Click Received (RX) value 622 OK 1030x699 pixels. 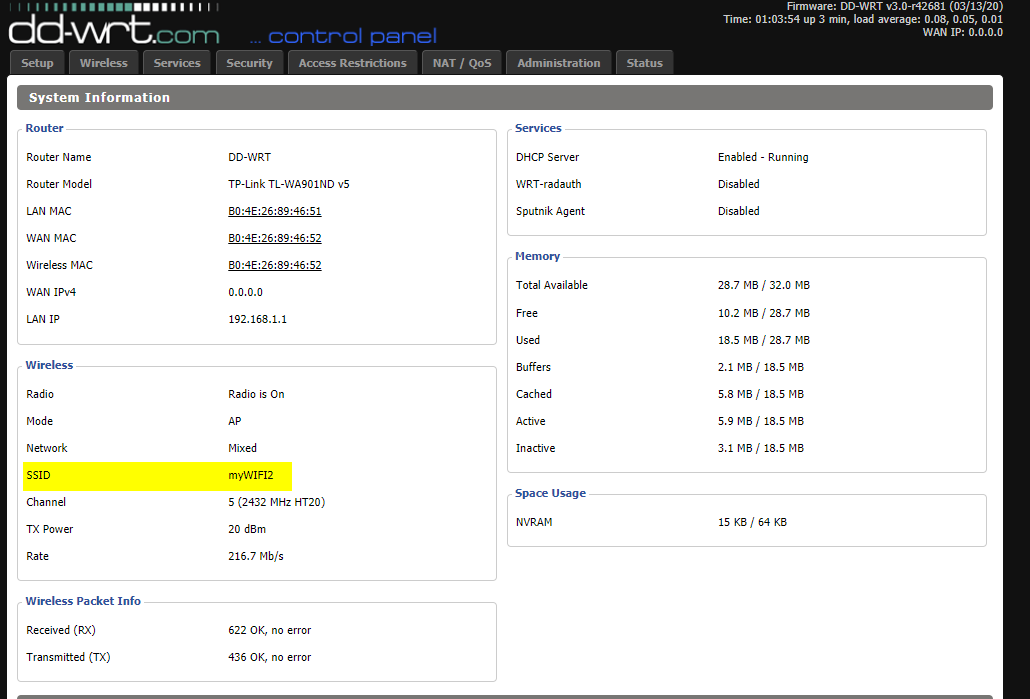click(269, 629)
